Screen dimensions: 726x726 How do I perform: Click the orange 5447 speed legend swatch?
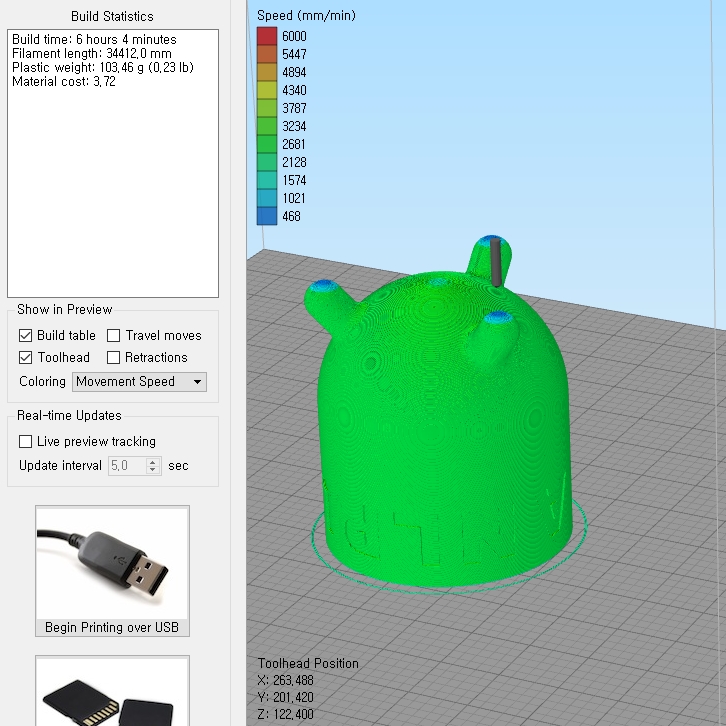pos(267,54)
